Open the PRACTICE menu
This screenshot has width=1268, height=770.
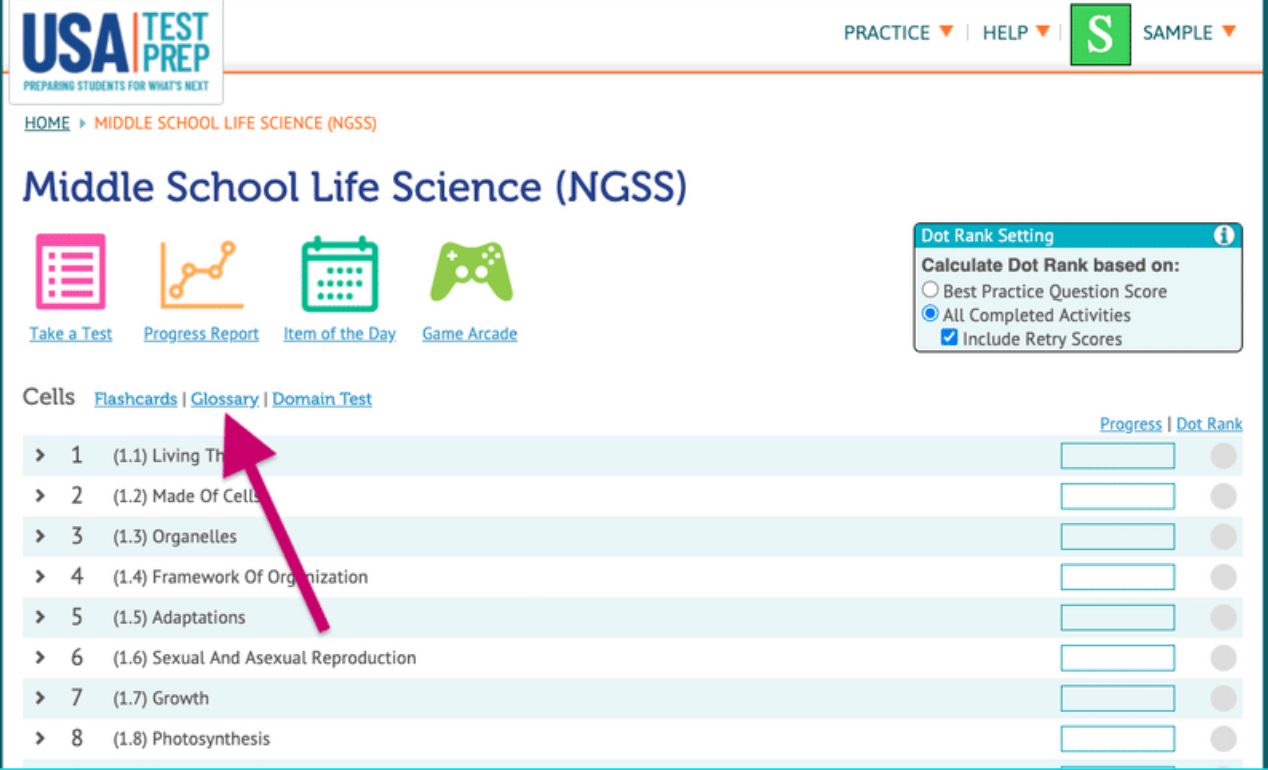[898, 33]
